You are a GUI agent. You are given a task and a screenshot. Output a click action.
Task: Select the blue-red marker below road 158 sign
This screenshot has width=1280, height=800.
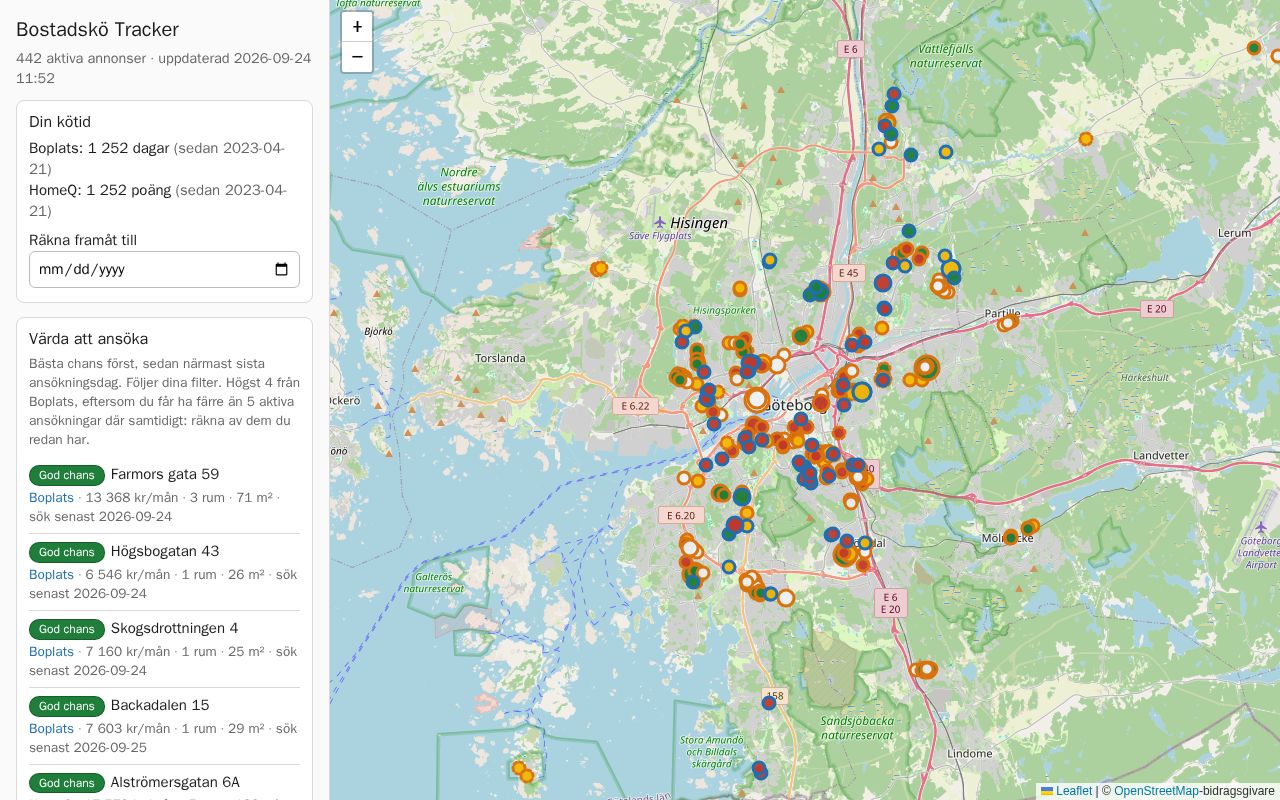tap(768, 703)
